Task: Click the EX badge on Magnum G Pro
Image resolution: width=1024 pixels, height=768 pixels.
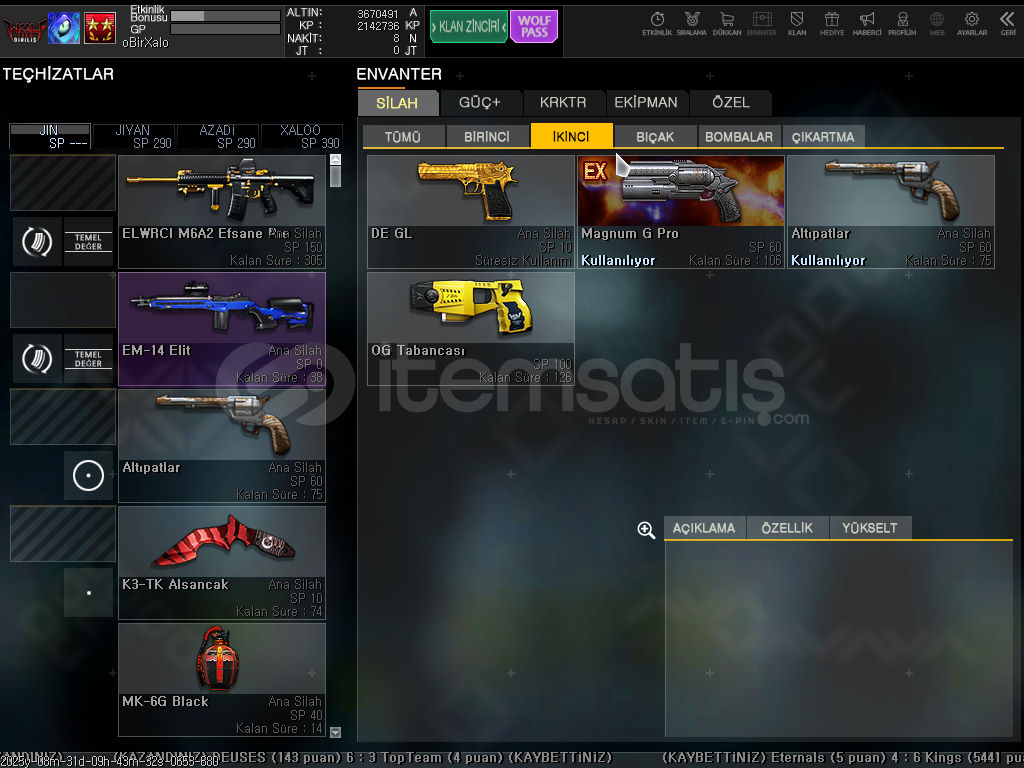Action: click(595, 171)
